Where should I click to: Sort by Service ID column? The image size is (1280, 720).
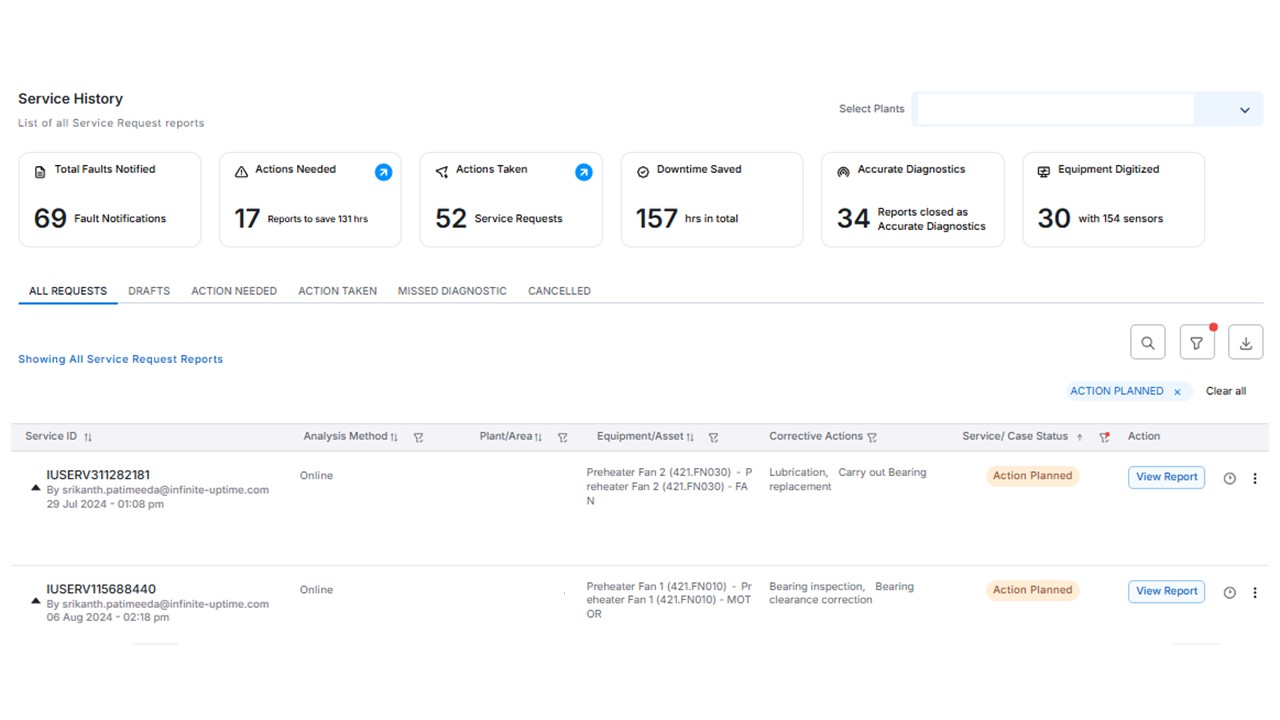88,438
